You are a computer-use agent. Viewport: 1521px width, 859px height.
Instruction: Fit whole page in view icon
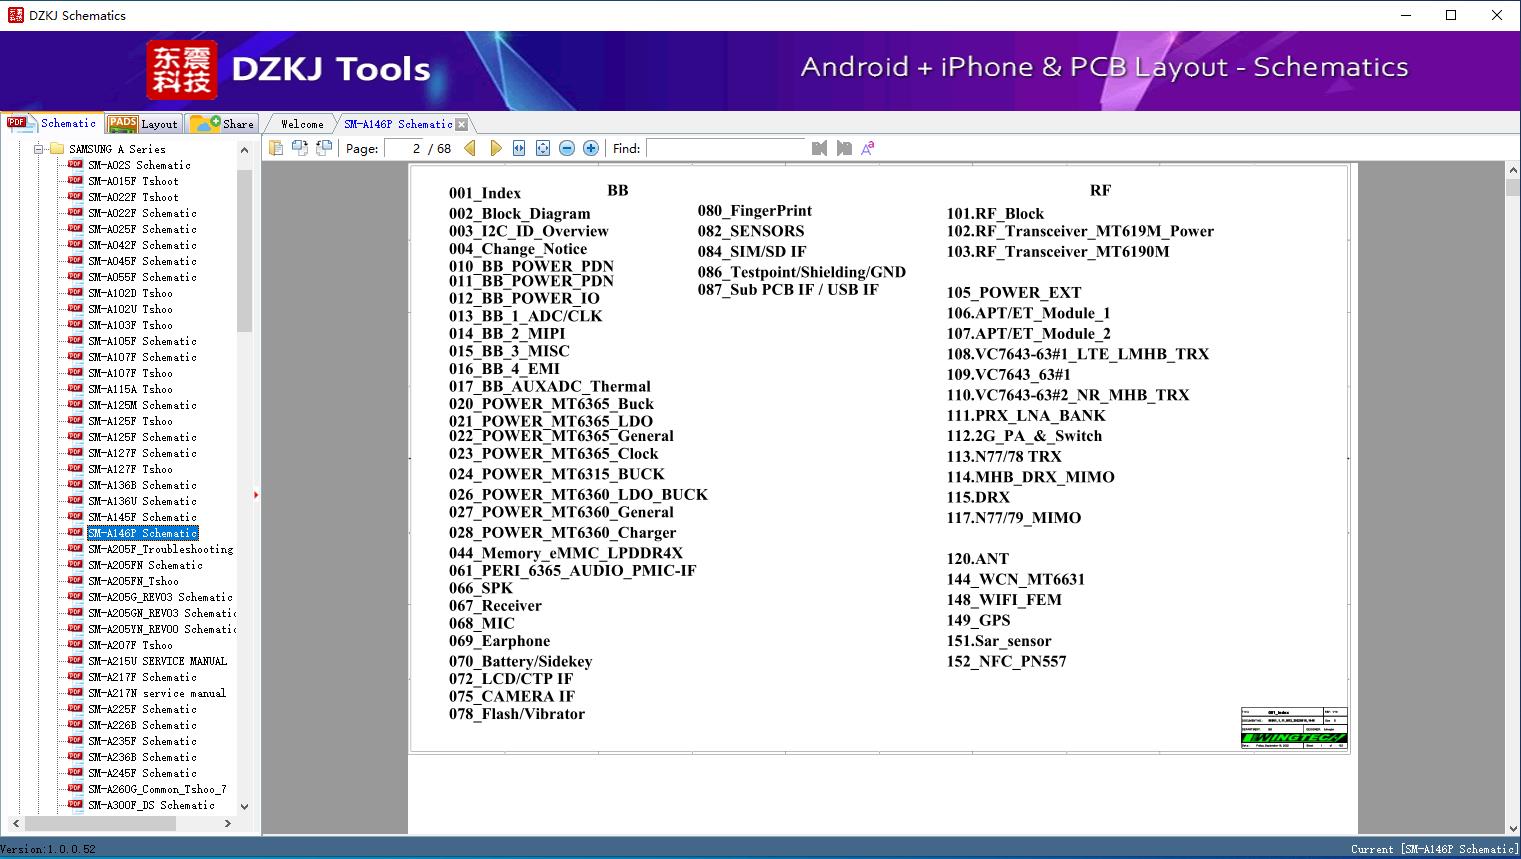(543, 148)
